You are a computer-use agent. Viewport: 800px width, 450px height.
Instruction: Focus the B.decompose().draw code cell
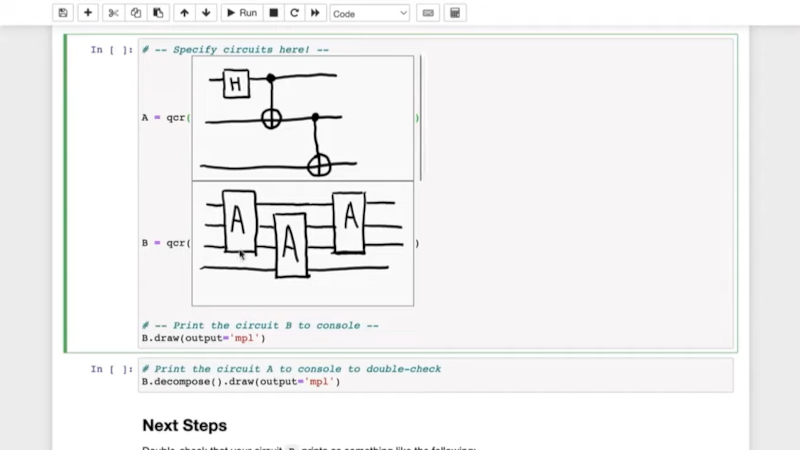pyautogui.click(x=435, y=375)
